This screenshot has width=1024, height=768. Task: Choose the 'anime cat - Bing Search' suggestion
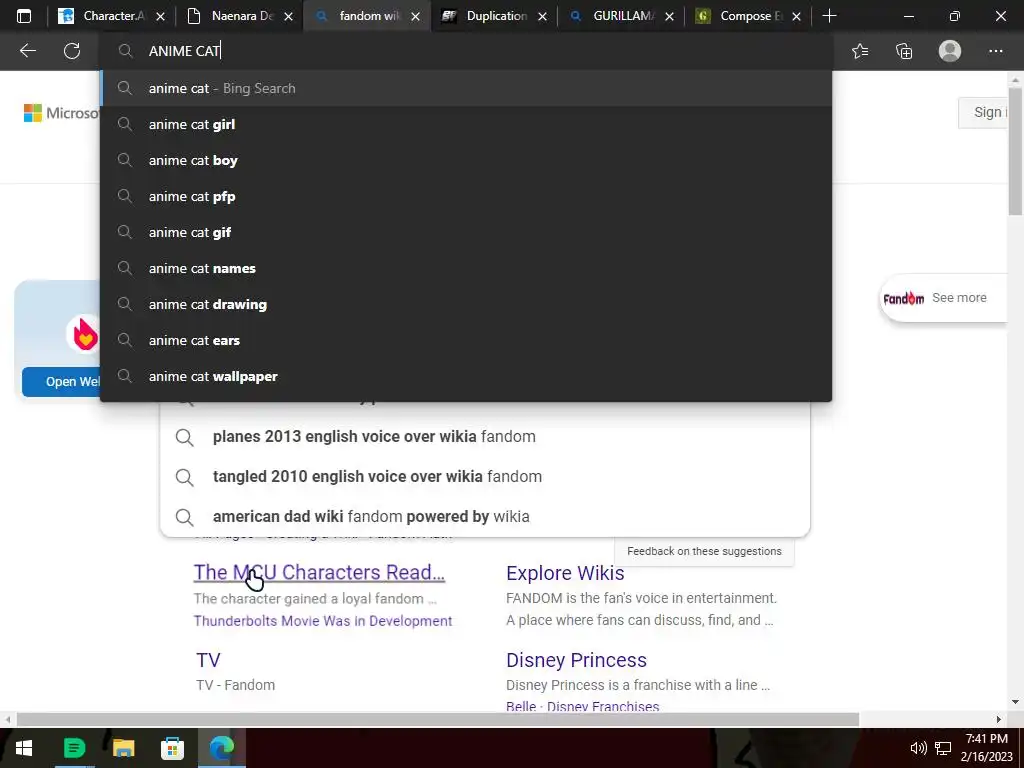[466, 88]
